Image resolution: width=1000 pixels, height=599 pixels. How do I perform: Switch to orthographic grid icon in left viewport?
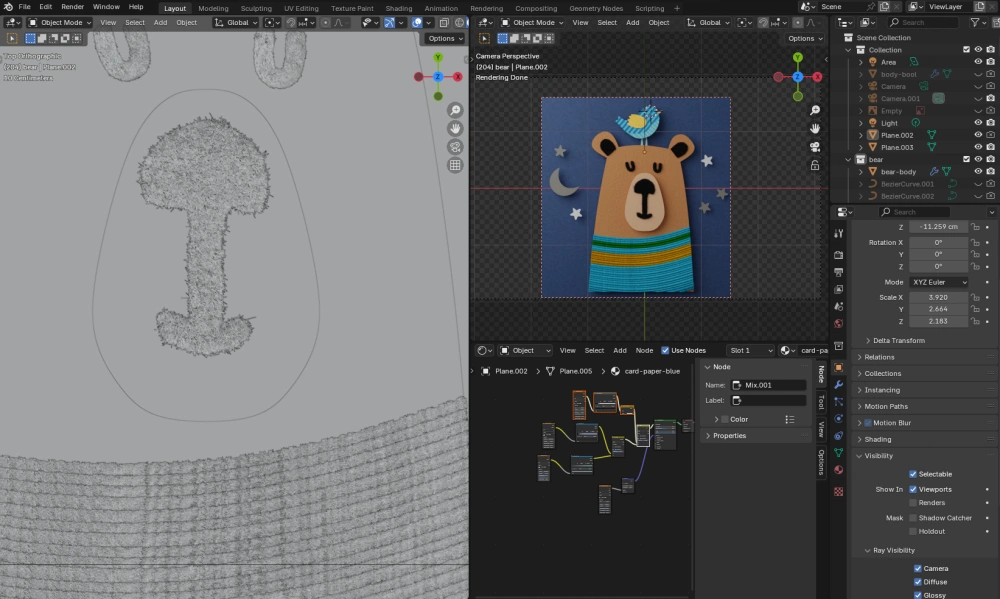(455, 165)
